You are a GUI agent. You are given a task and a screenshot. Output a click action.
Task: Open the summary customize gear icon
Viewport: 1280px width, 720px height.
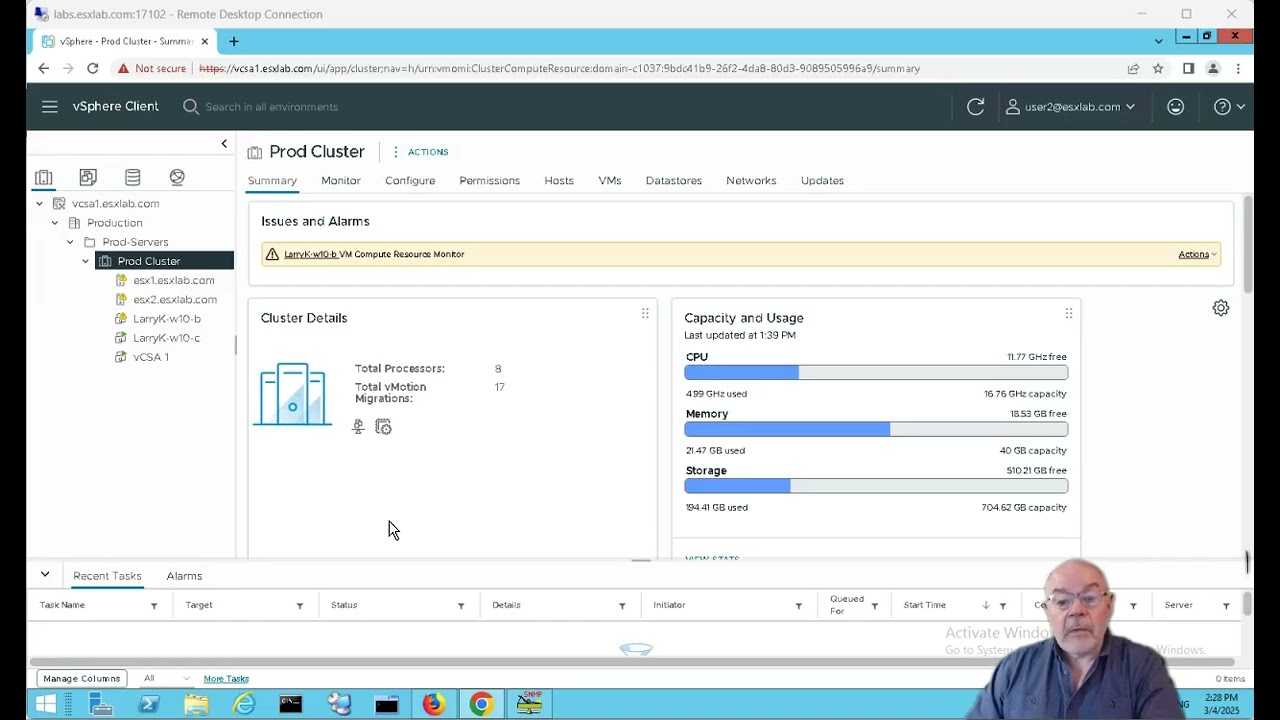[1221, 308]
